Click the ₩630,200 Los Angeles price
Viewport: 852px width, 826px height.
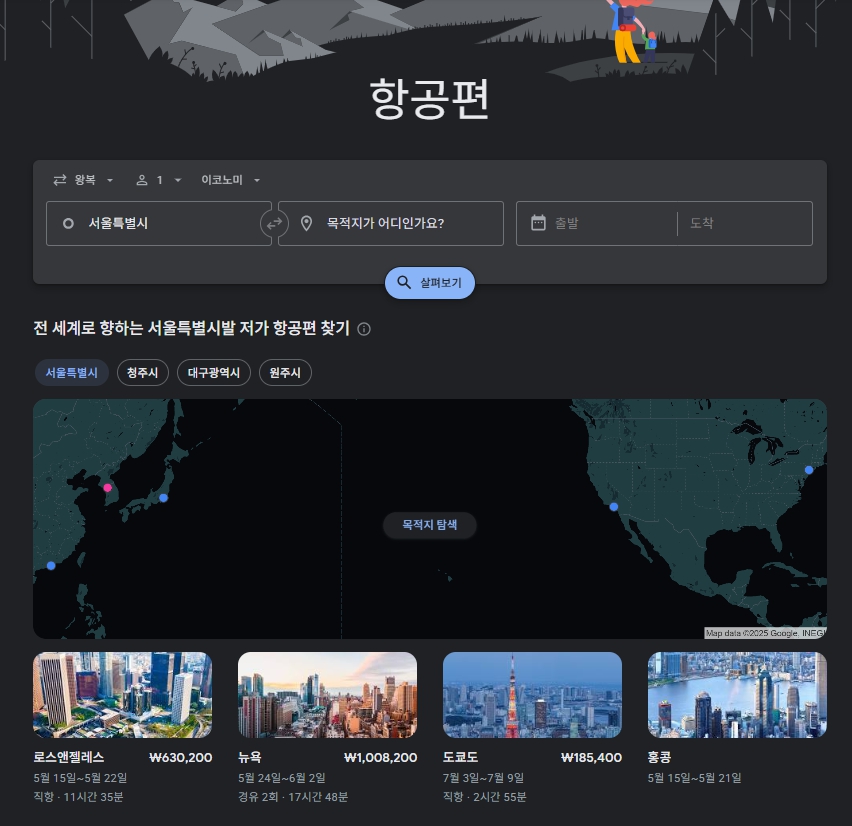coord(181,758)
